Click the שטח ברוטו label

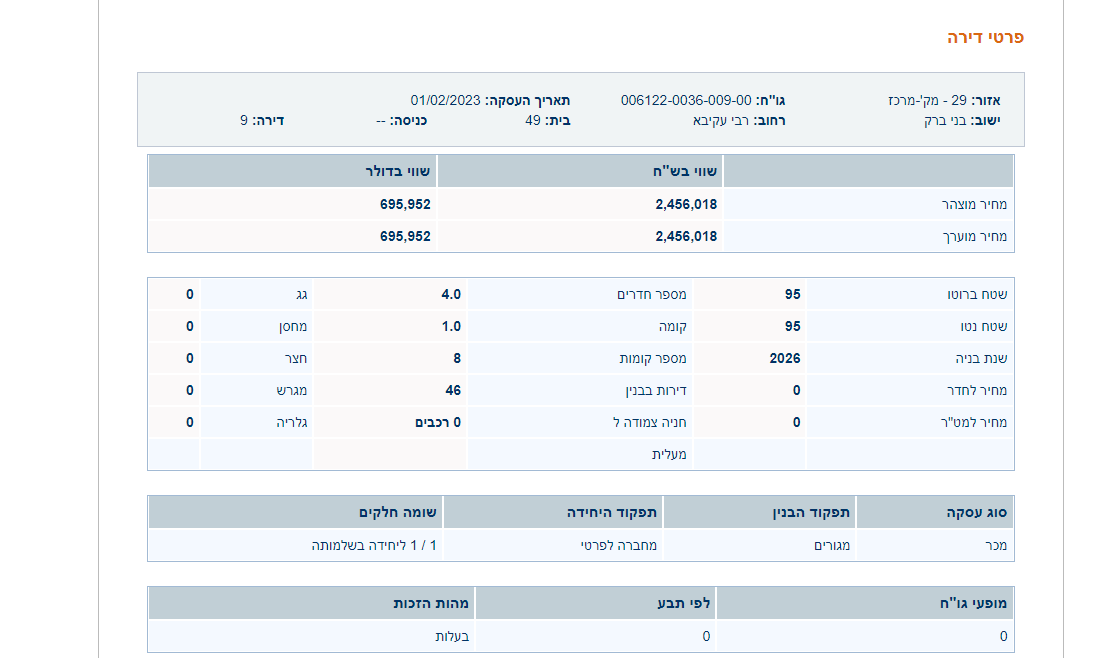click(977, 294)
